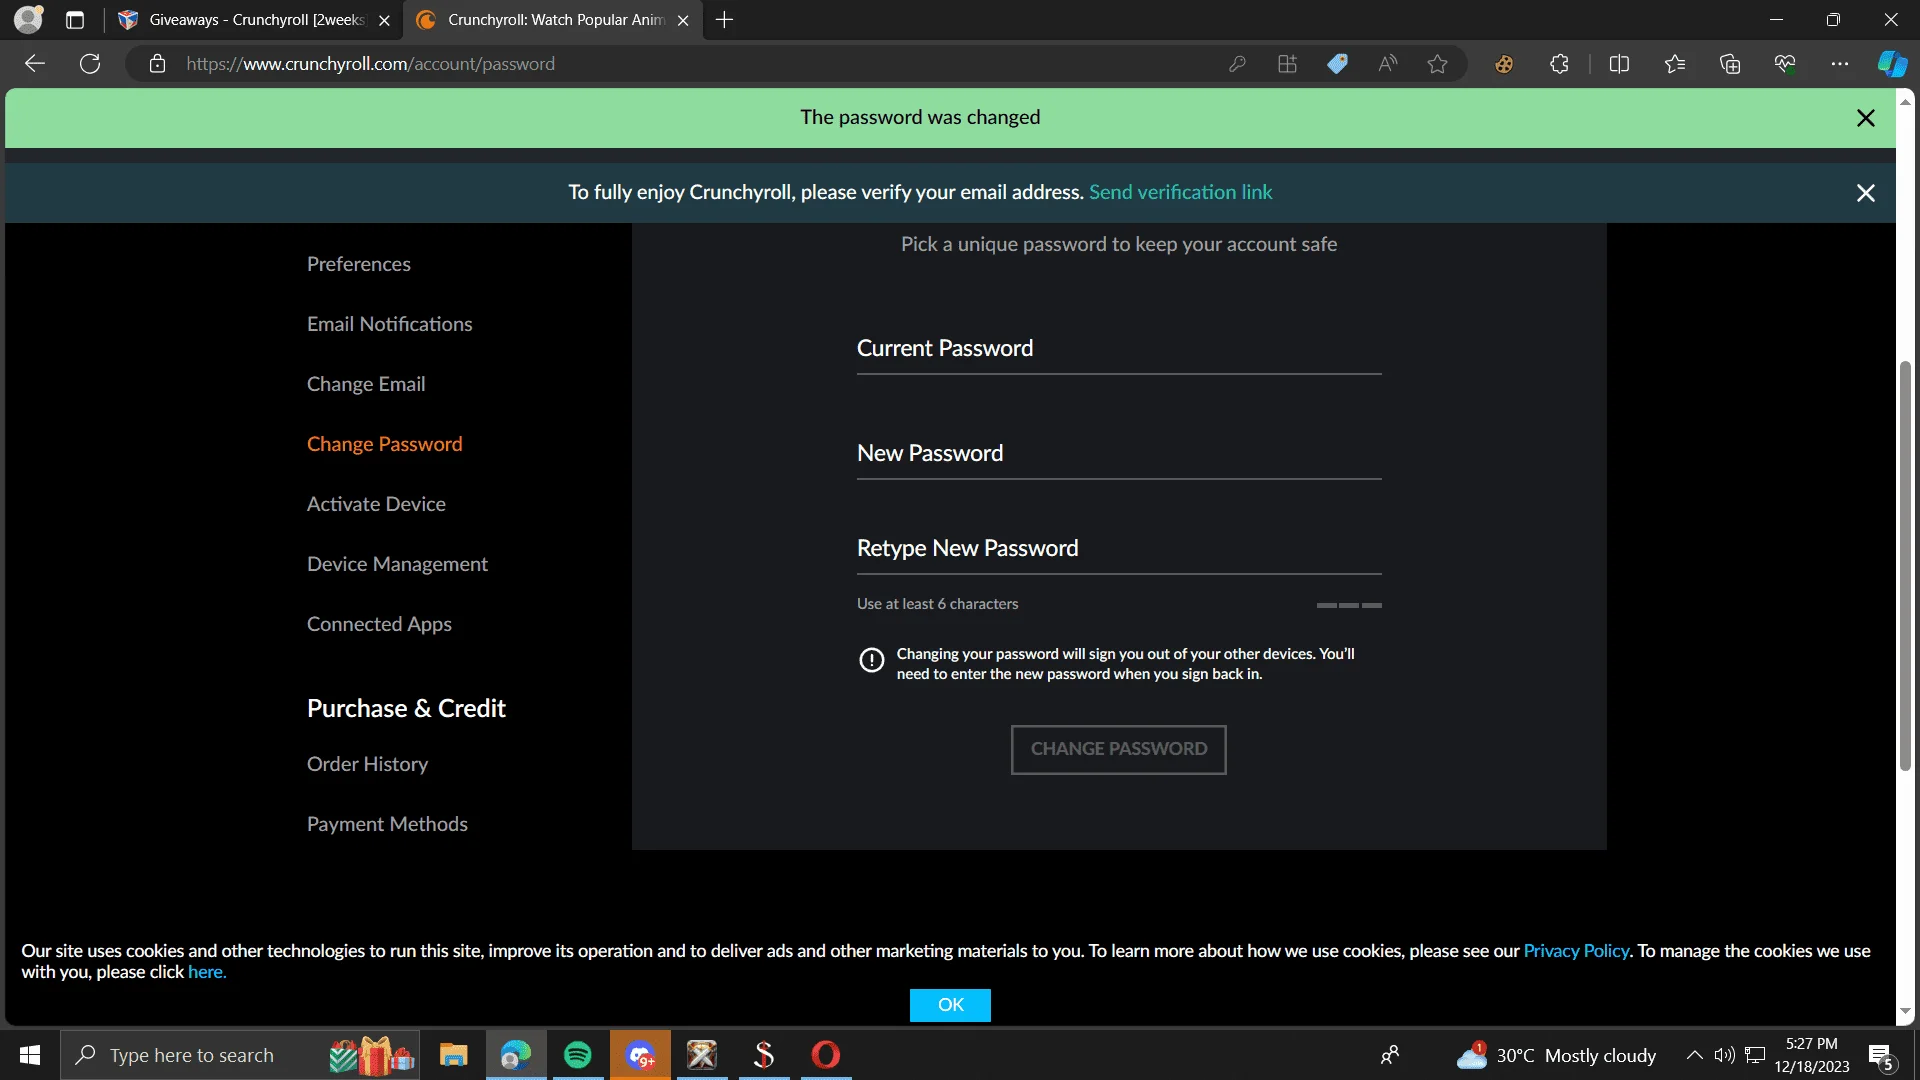1920x1080 pixels.
Task: Accept cookies with OK button
Action: pyautogui.click(x=950, y=1005)
